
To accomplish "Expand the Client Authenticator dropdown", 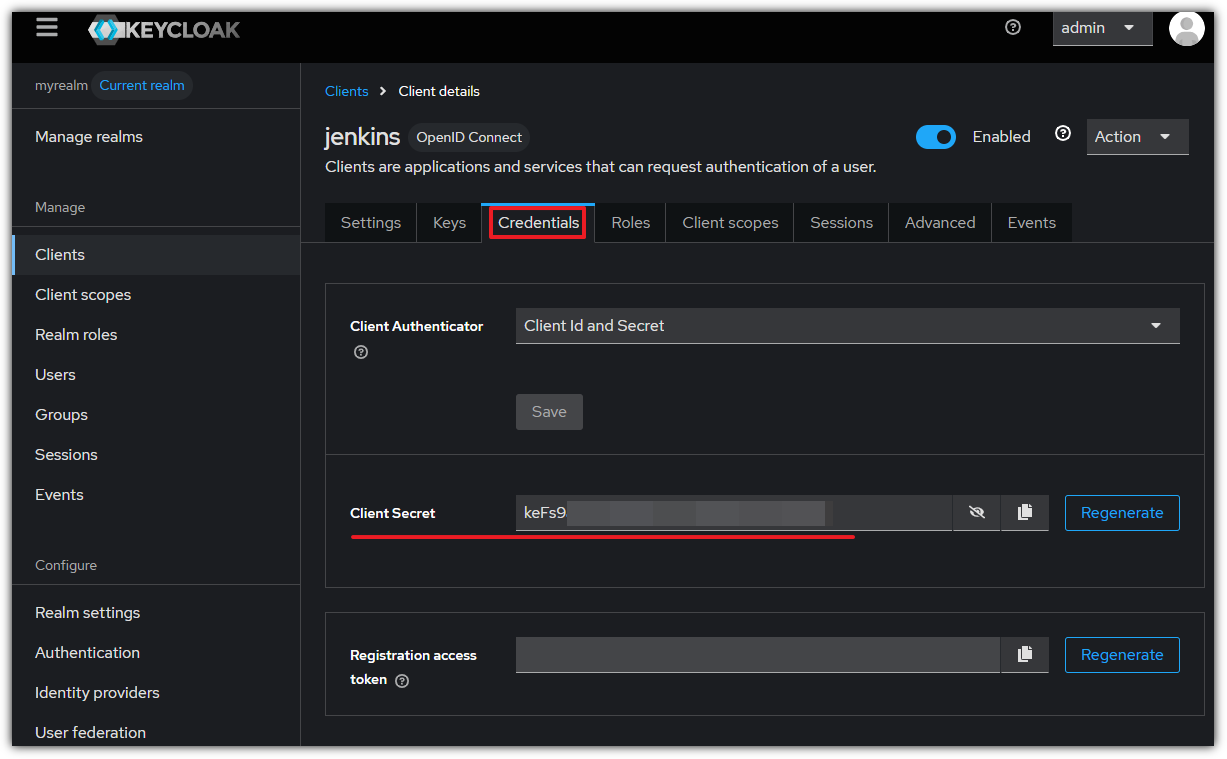I will [848, 326].
